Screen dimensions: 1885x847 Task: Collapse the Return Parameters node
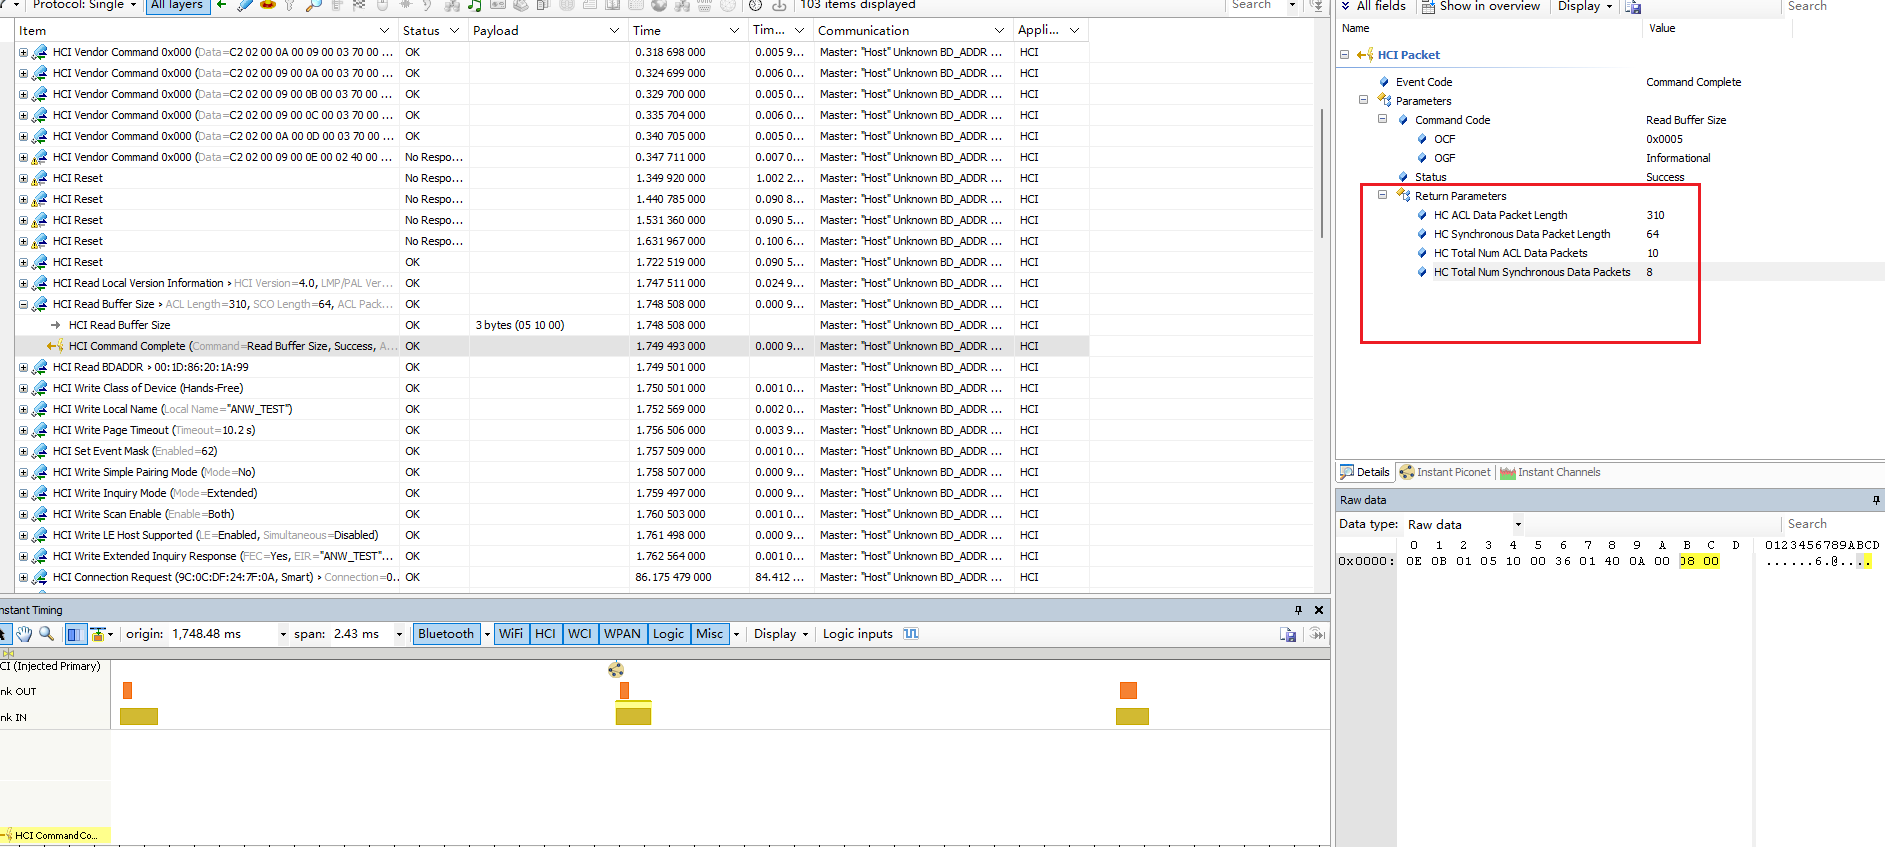[x=1383, y=195]
